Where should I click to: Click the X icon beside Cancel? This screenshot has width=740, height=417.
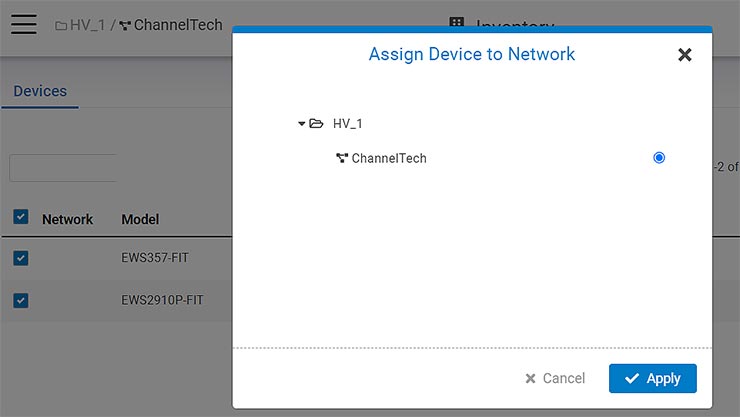coord(531,378)
